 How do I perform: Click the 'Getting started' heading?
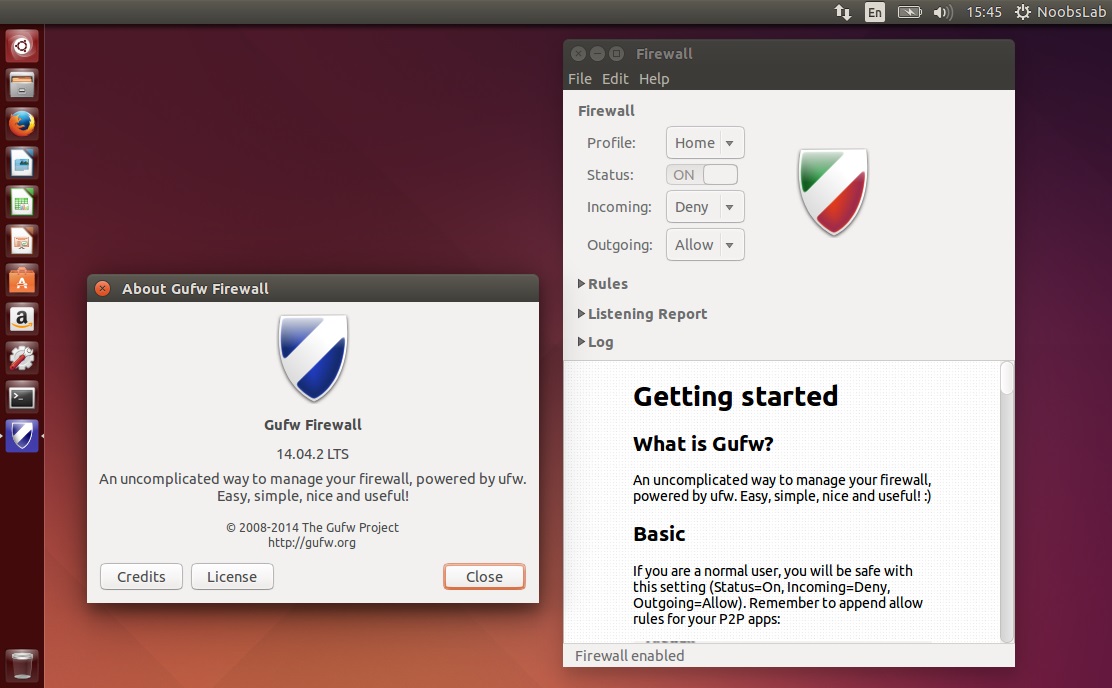pyautogui.click(x=735, y=396)
